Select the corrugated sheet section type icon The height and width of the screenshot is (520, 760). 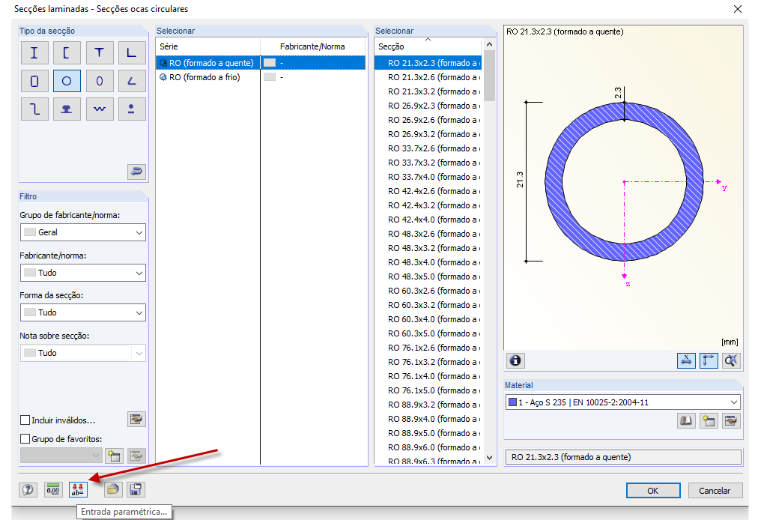tap(99, 109)
